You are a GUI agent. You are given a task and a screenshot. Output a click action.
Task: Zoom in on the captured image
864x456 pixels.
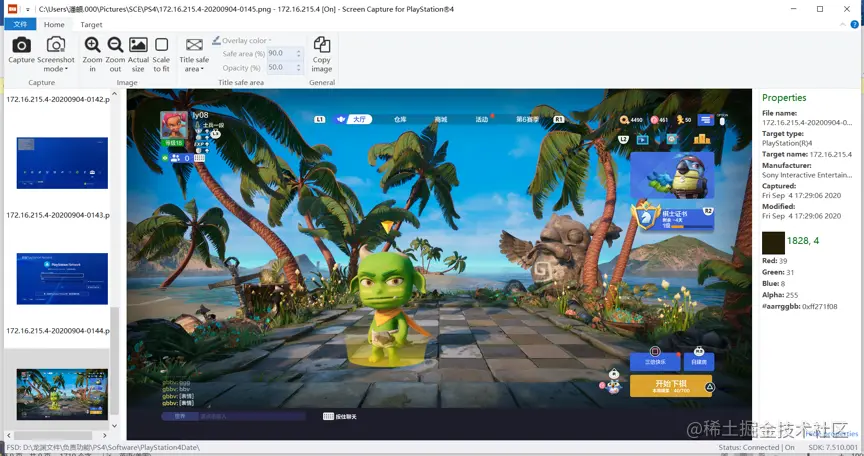(92, 55)
